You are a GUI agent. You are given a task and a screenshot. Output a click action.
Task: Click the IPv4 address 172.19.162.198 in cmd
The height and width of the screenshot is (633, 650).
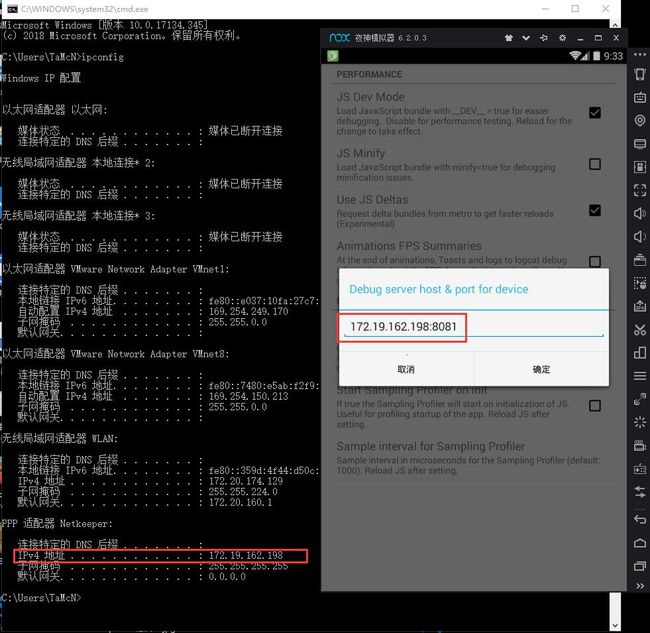(246, 555)
